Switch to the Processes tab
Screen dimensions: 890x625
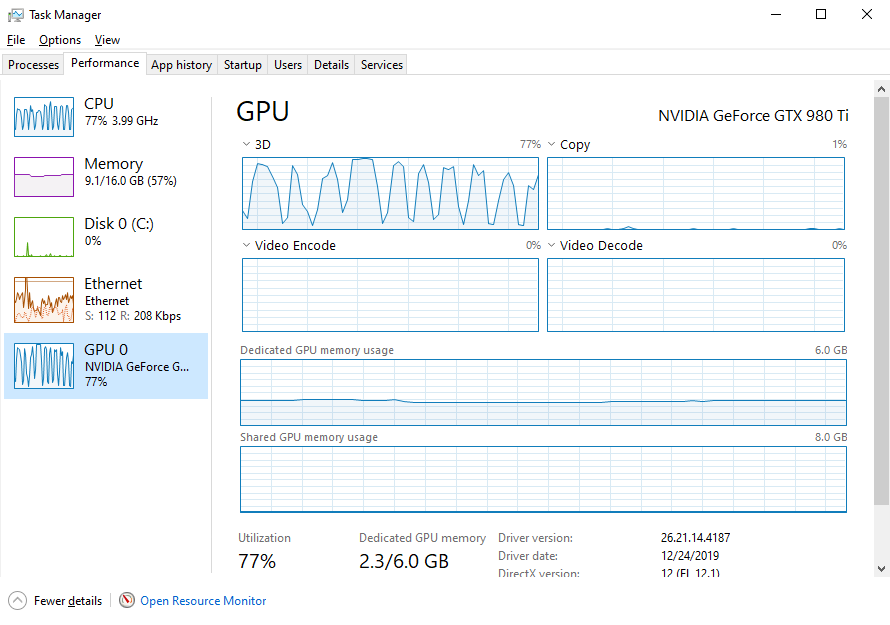(34, 65)
